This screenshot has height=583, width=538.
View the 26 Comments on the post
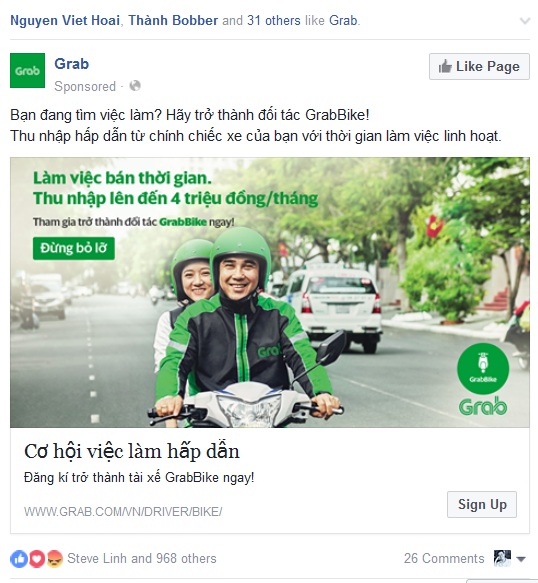444,558
